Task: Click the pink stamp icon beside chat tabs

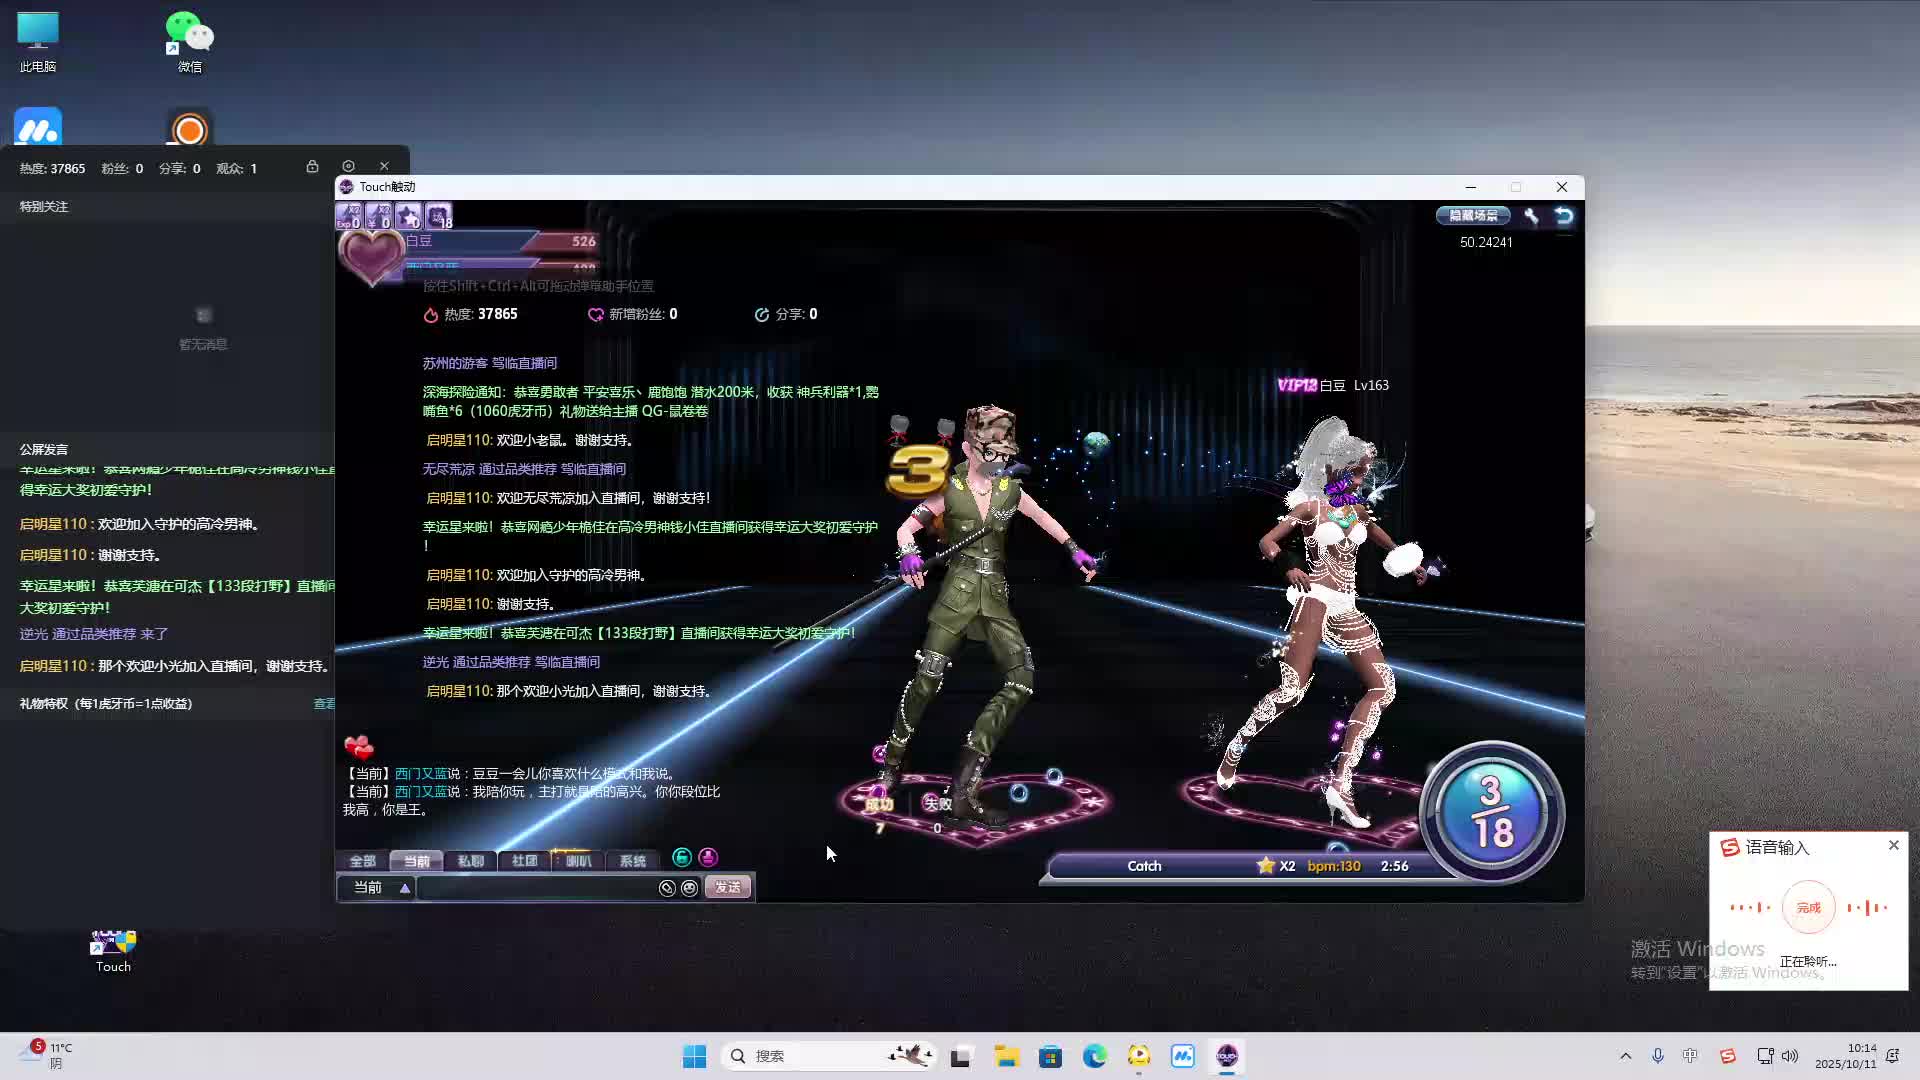Action: [708, 858]
